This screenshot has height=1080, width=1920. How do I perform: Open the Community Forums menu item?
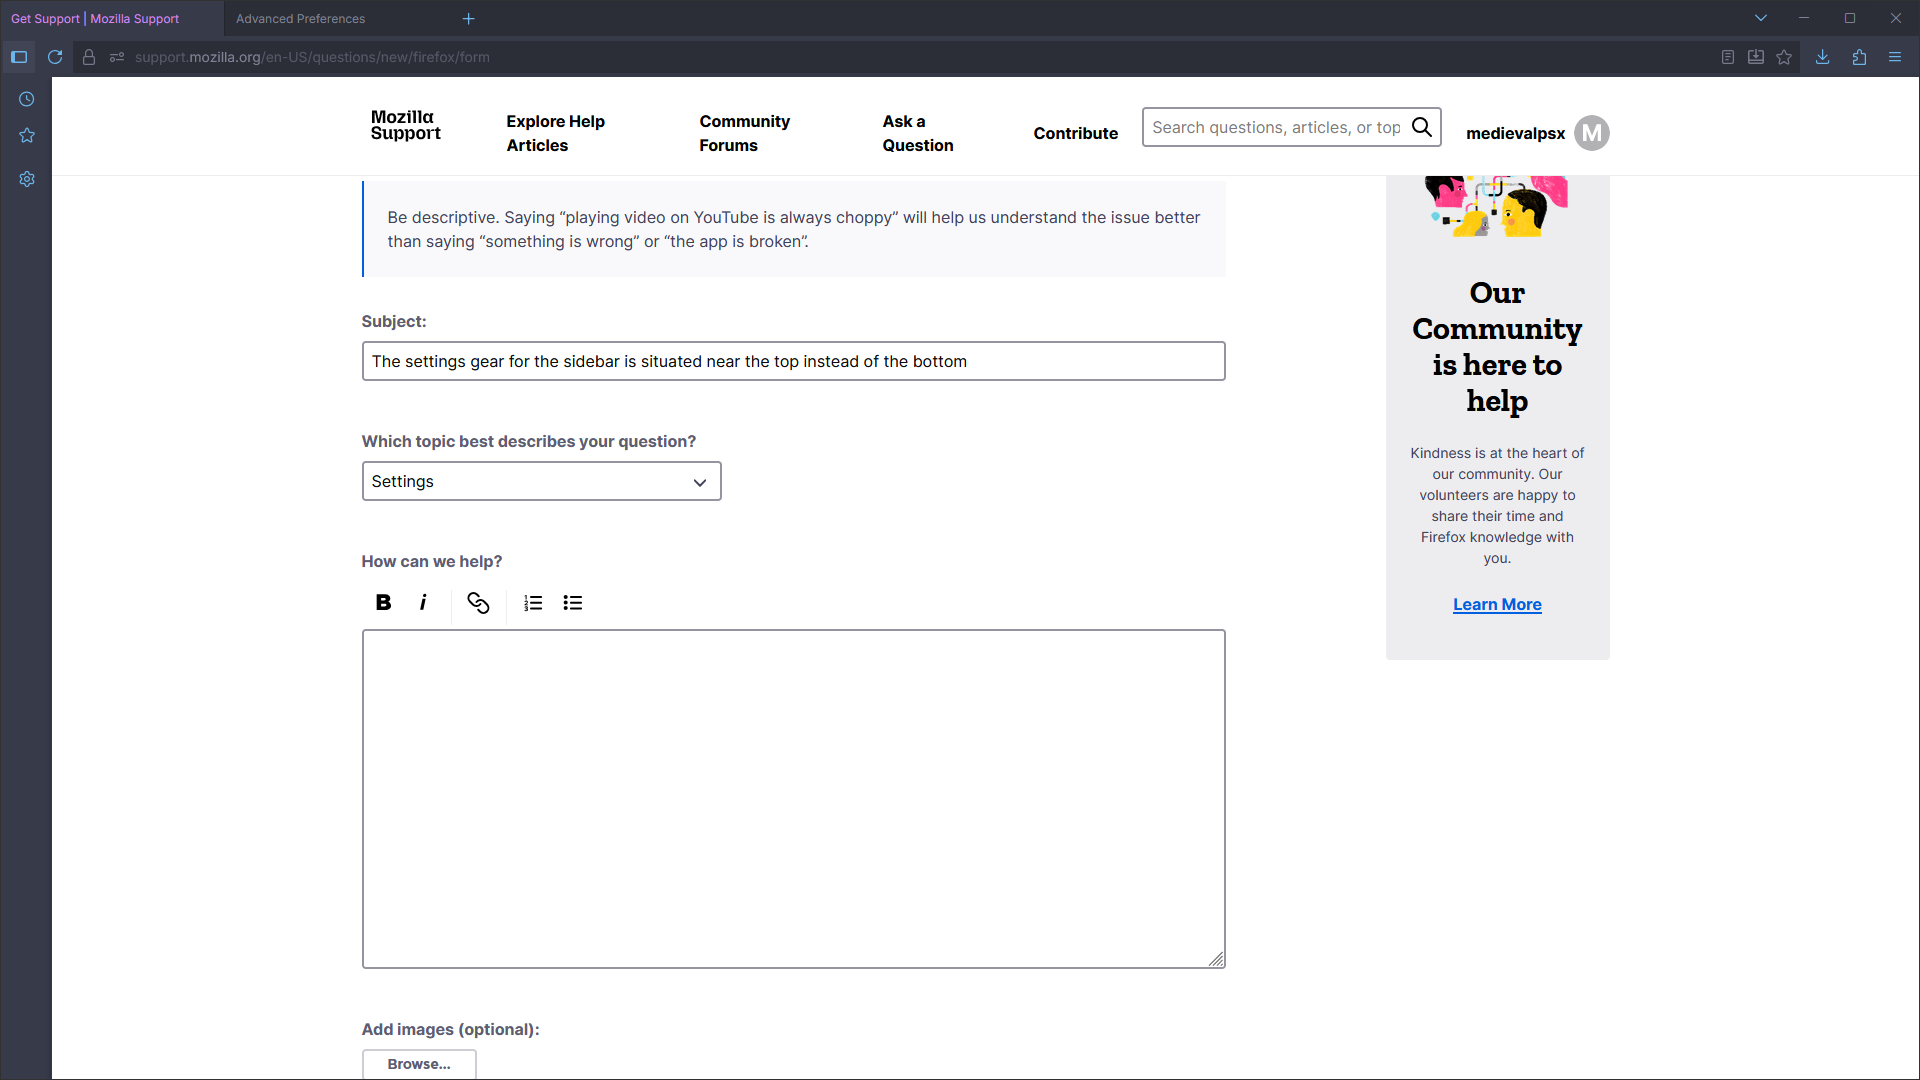click(744, 133)
